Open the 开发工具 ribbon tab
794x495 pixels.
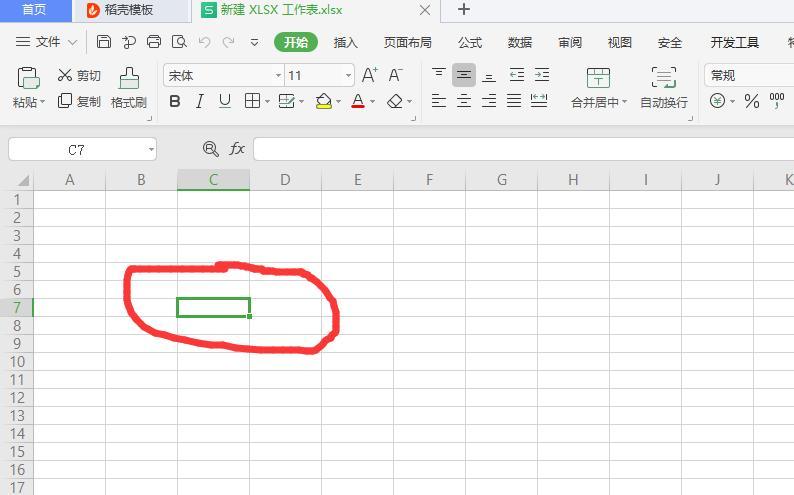734,43
